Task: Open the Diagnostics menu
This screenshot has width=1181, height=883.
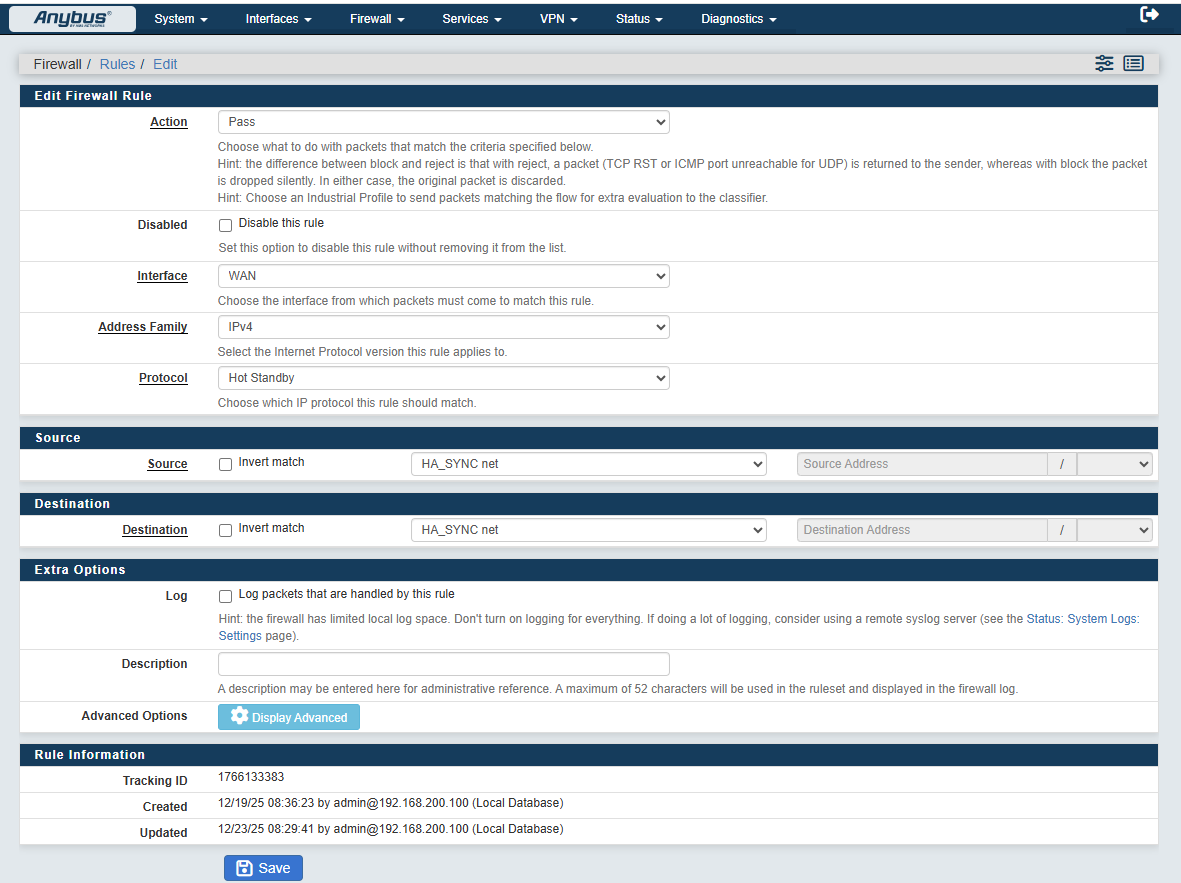Action: coord(738,19)
